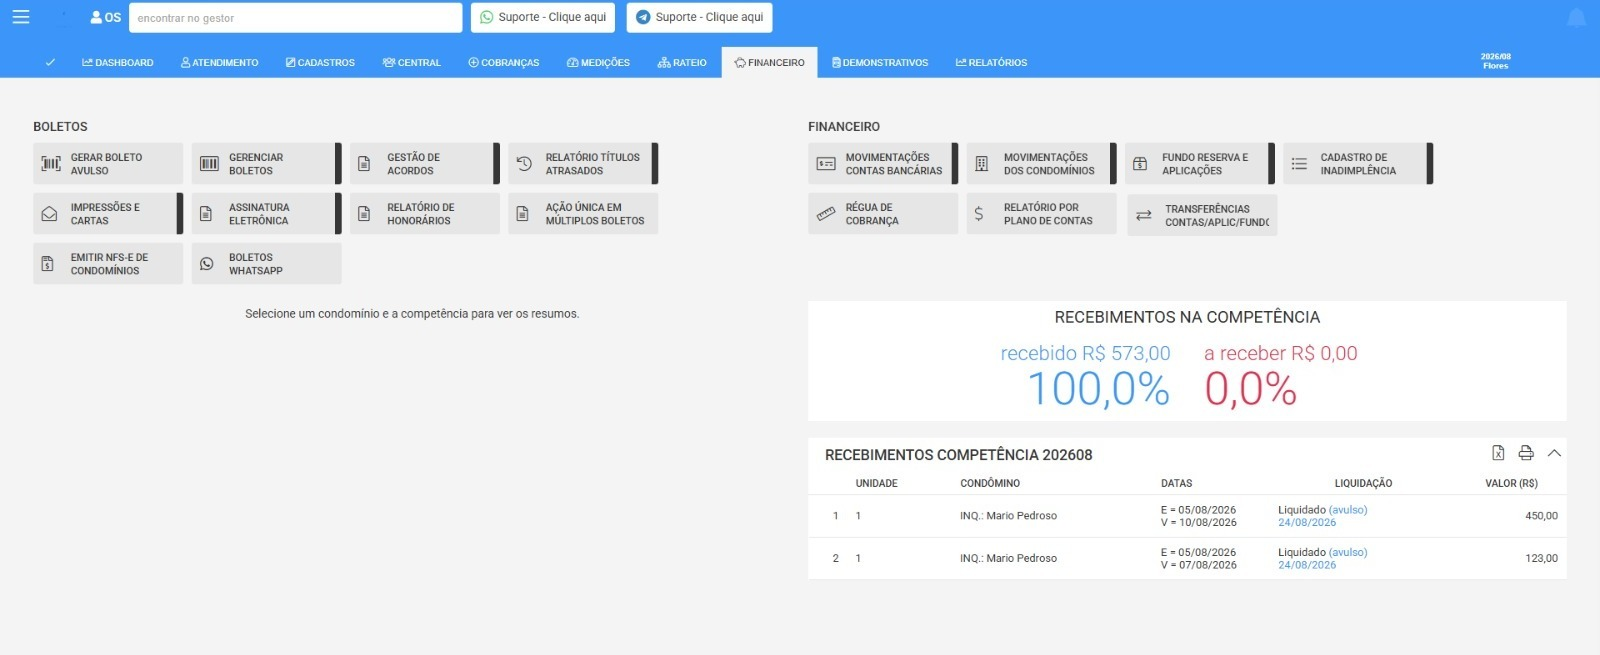Click 24/08/2026 date in 123,00 row
The width and height of the screenshot is (1600, 655).
(x=1307, y=565)
